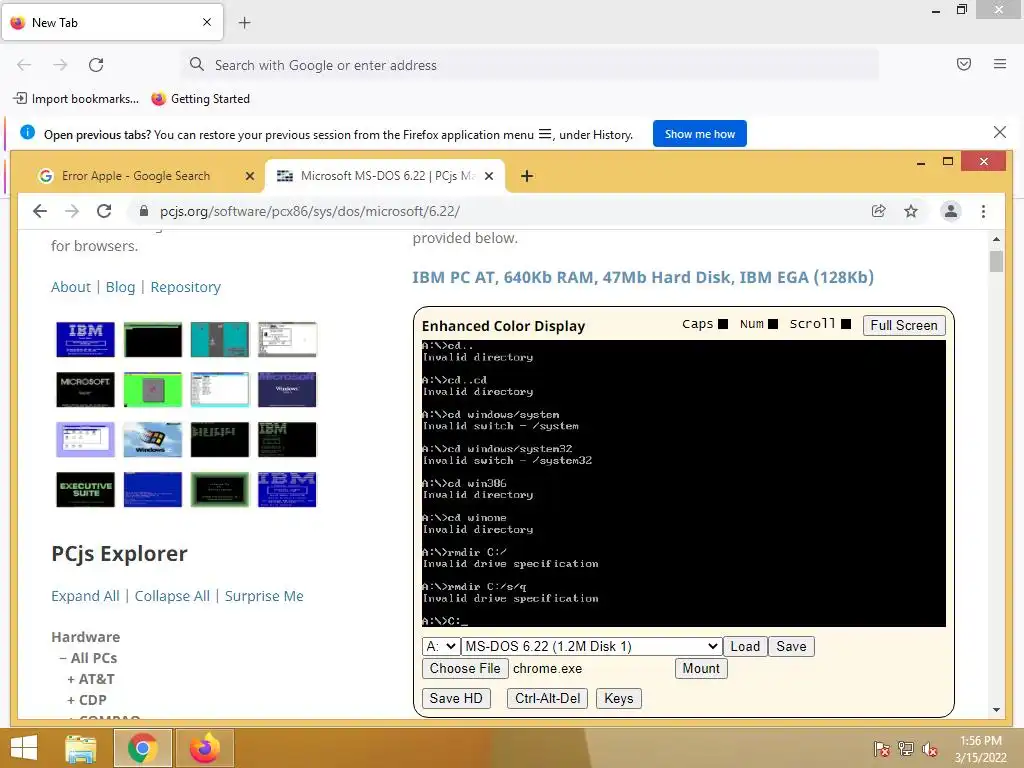Open Chrome three-dot menu
The width and height of the screenshot is (1024, 768).
tap(983, 211)
